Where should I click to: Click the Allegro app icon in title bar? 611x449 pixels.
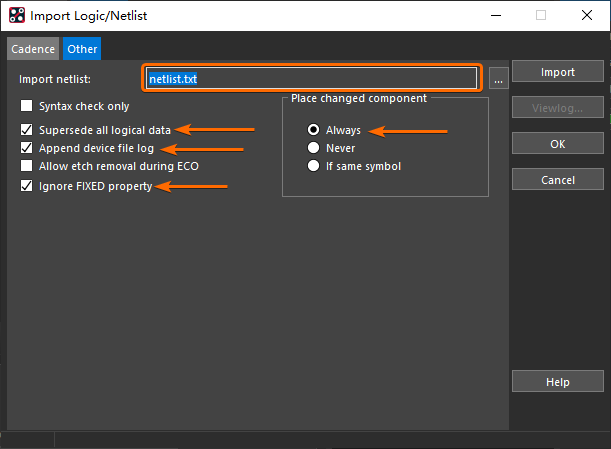[15, 16]
